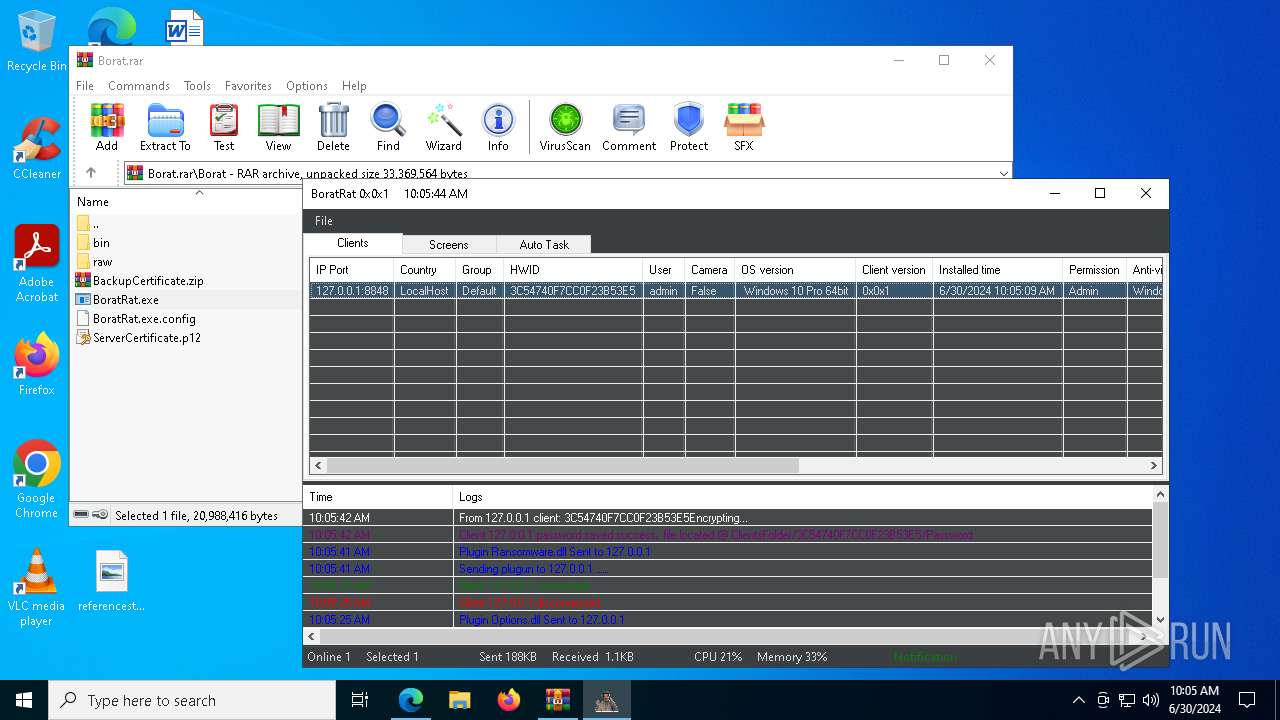The height and width of the screenshot is (720, 1280).
Task: Sort by Installed time column header
Action: tap(997, 270)
